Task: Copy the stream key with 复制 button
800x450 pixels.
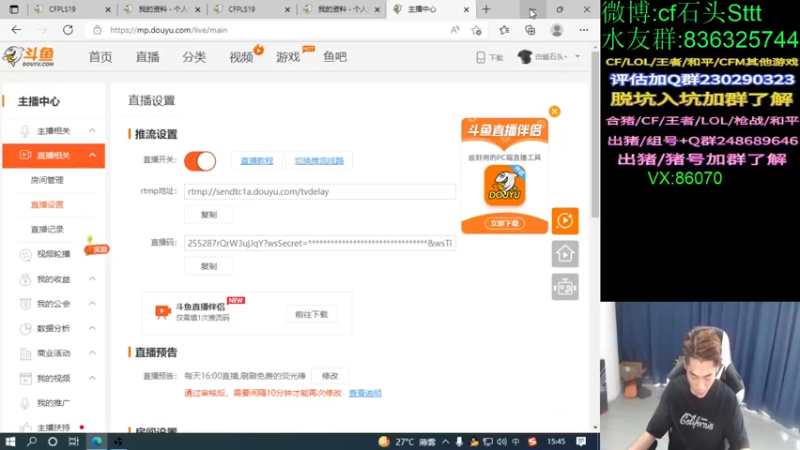Action: click(209, 266)
